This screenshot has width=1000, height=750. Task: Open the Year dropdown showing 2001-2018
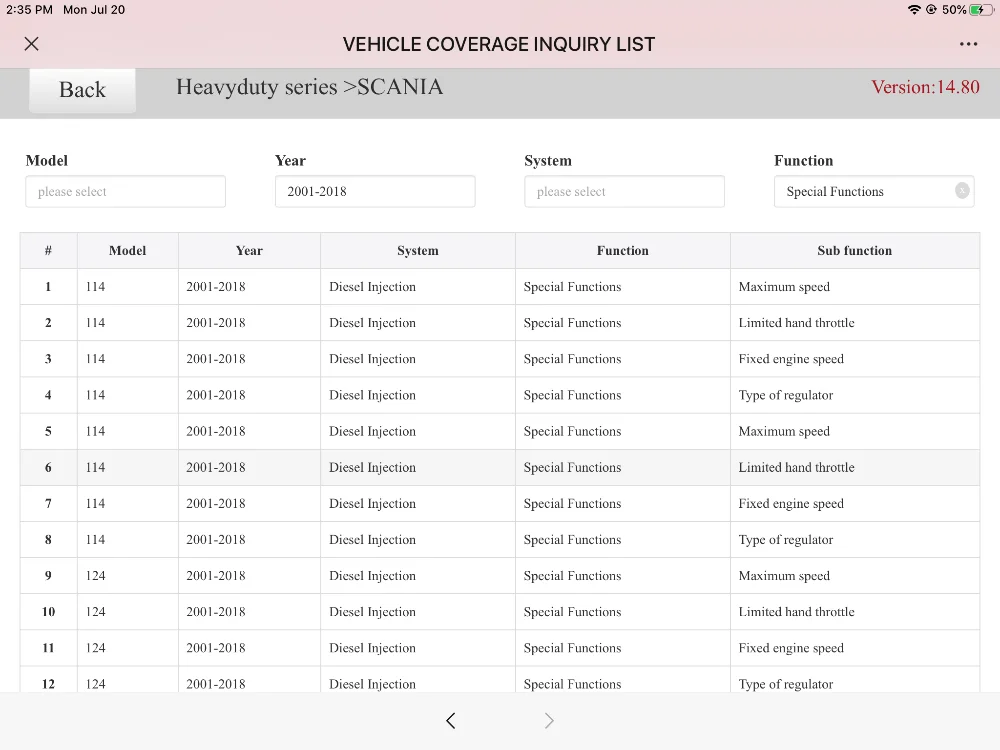point(375,191)
